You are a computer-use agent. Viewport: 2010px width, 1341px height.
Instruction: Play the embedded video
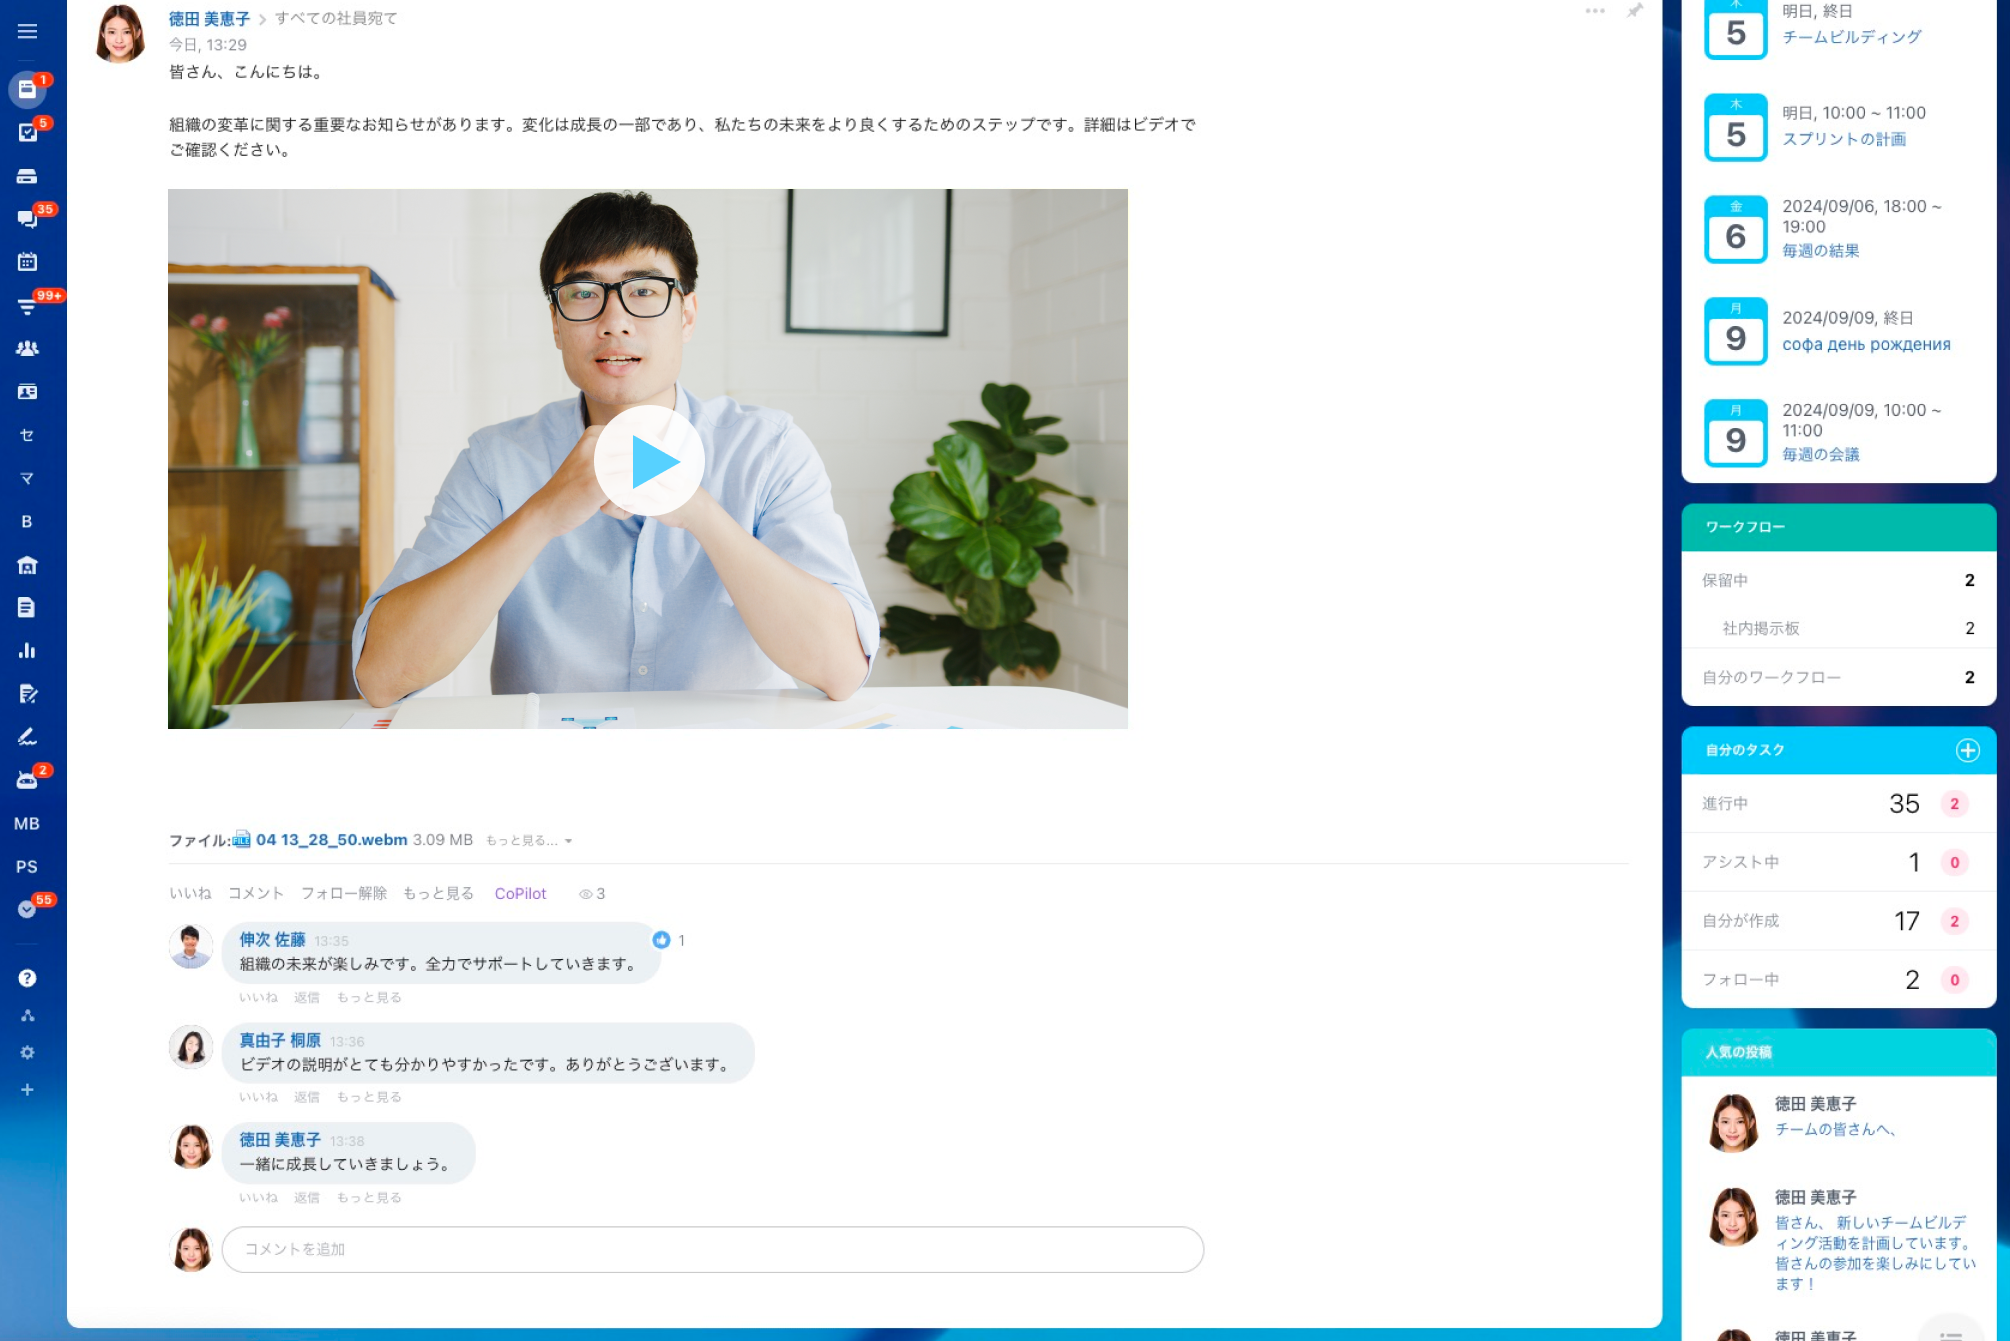point(649,460)
